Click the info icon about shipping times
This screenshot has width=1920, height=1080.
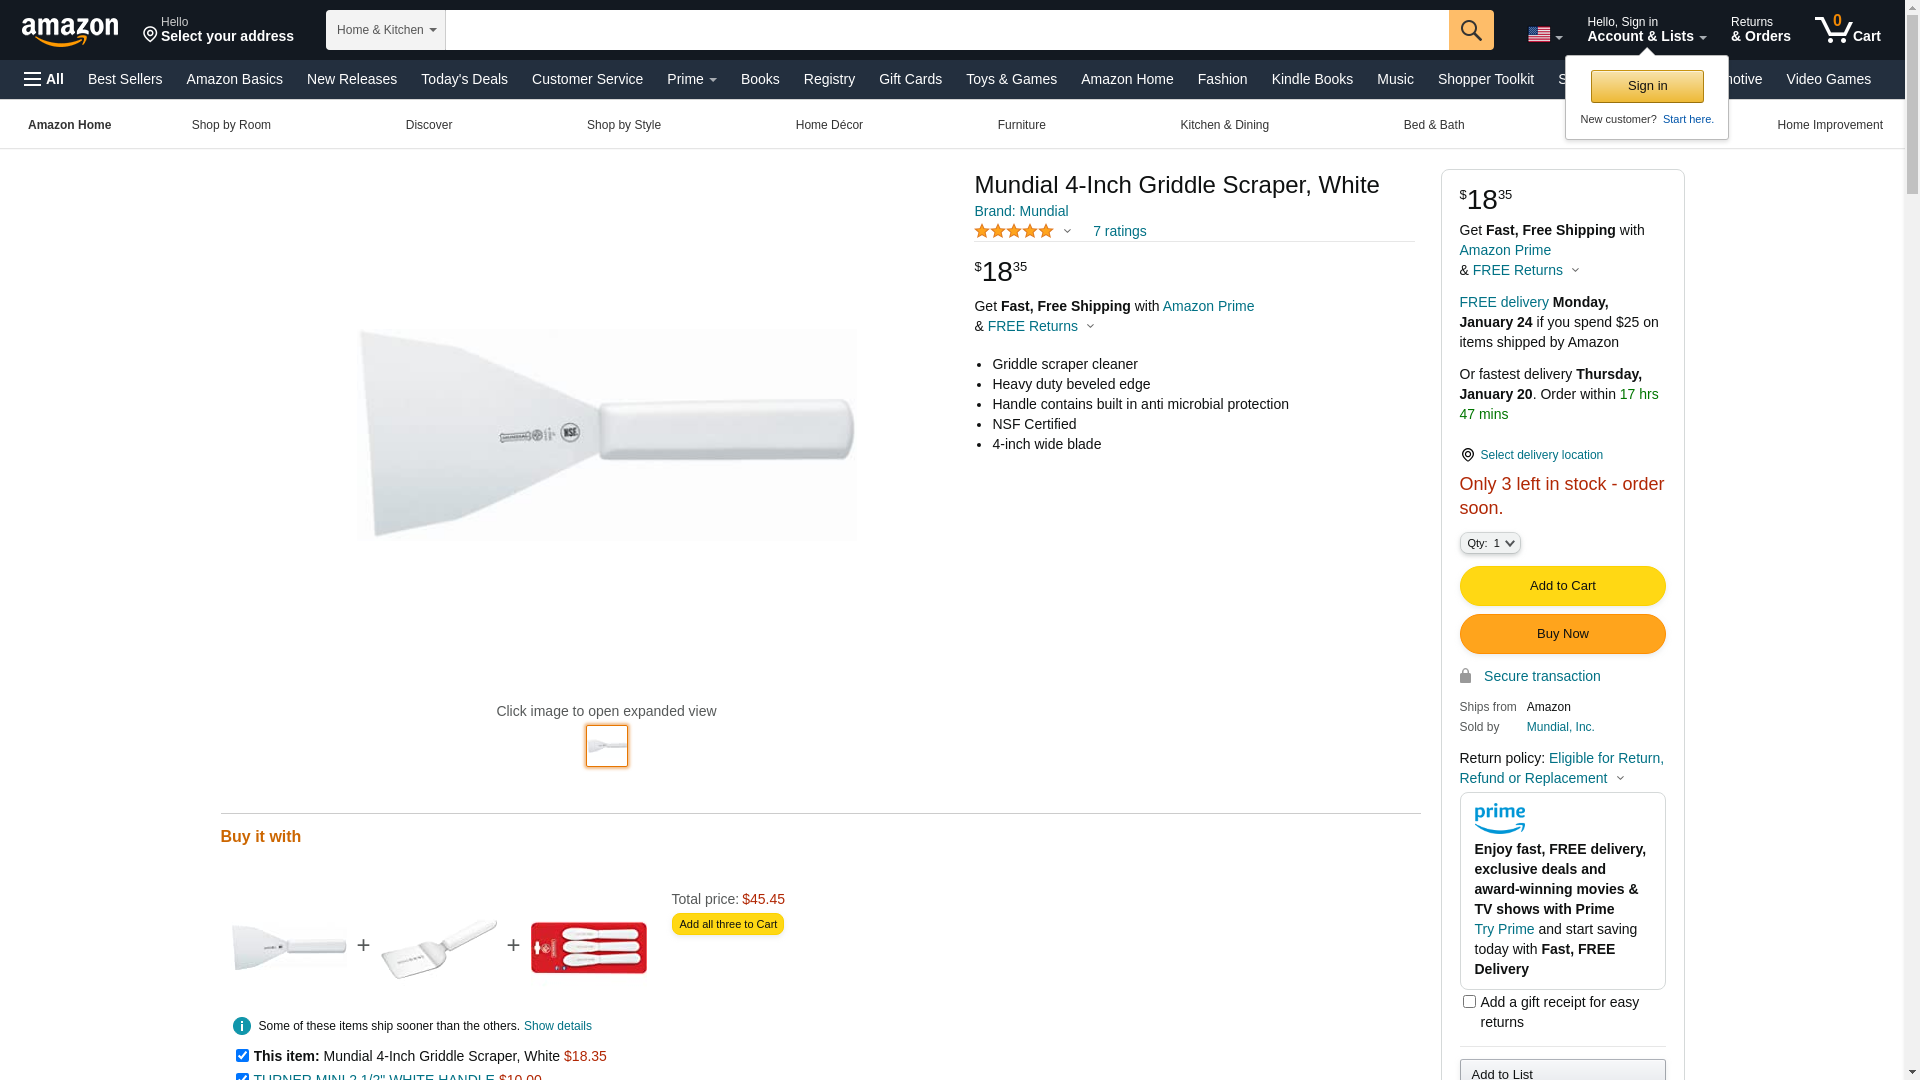point(242,1026)
